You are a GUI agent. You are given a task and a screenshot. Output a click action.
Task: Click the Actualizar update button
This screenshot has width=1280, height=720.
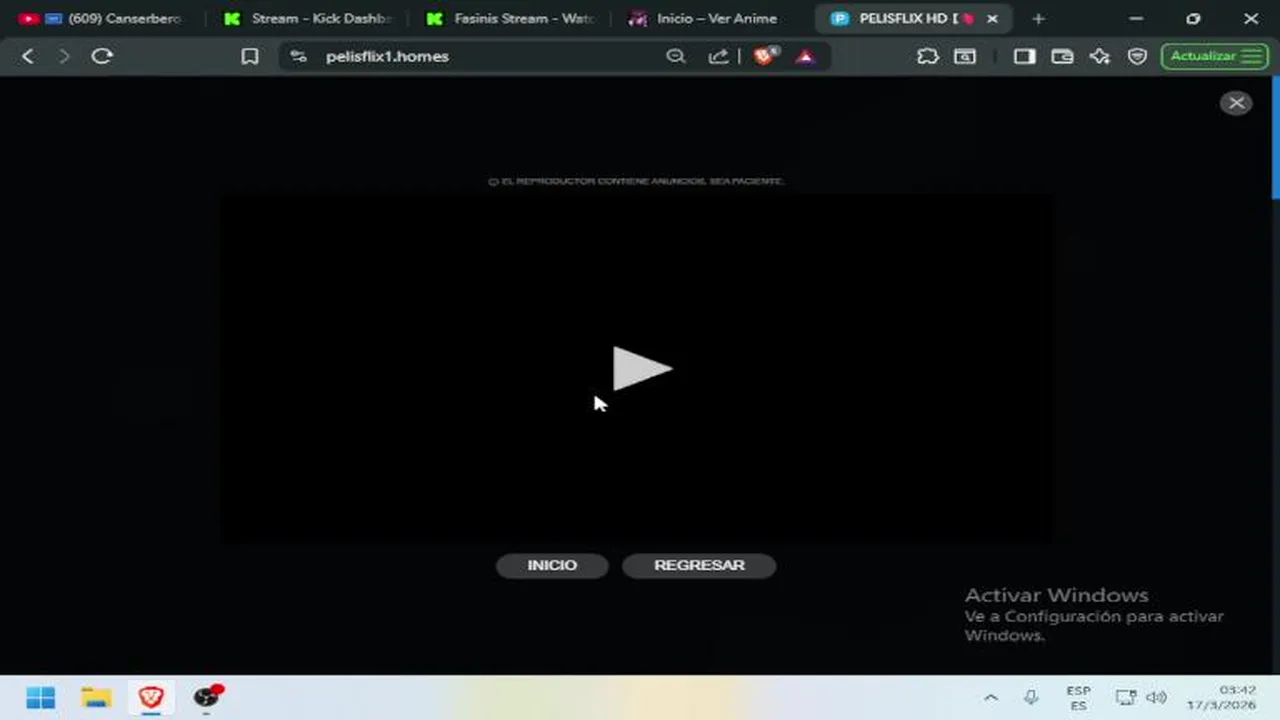click(1215, 56)
